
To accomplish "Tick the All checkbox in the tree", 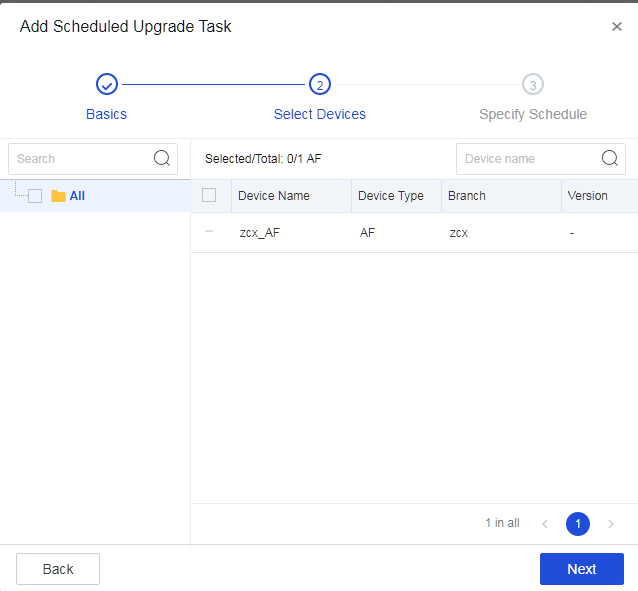I will tap(35, 196).
